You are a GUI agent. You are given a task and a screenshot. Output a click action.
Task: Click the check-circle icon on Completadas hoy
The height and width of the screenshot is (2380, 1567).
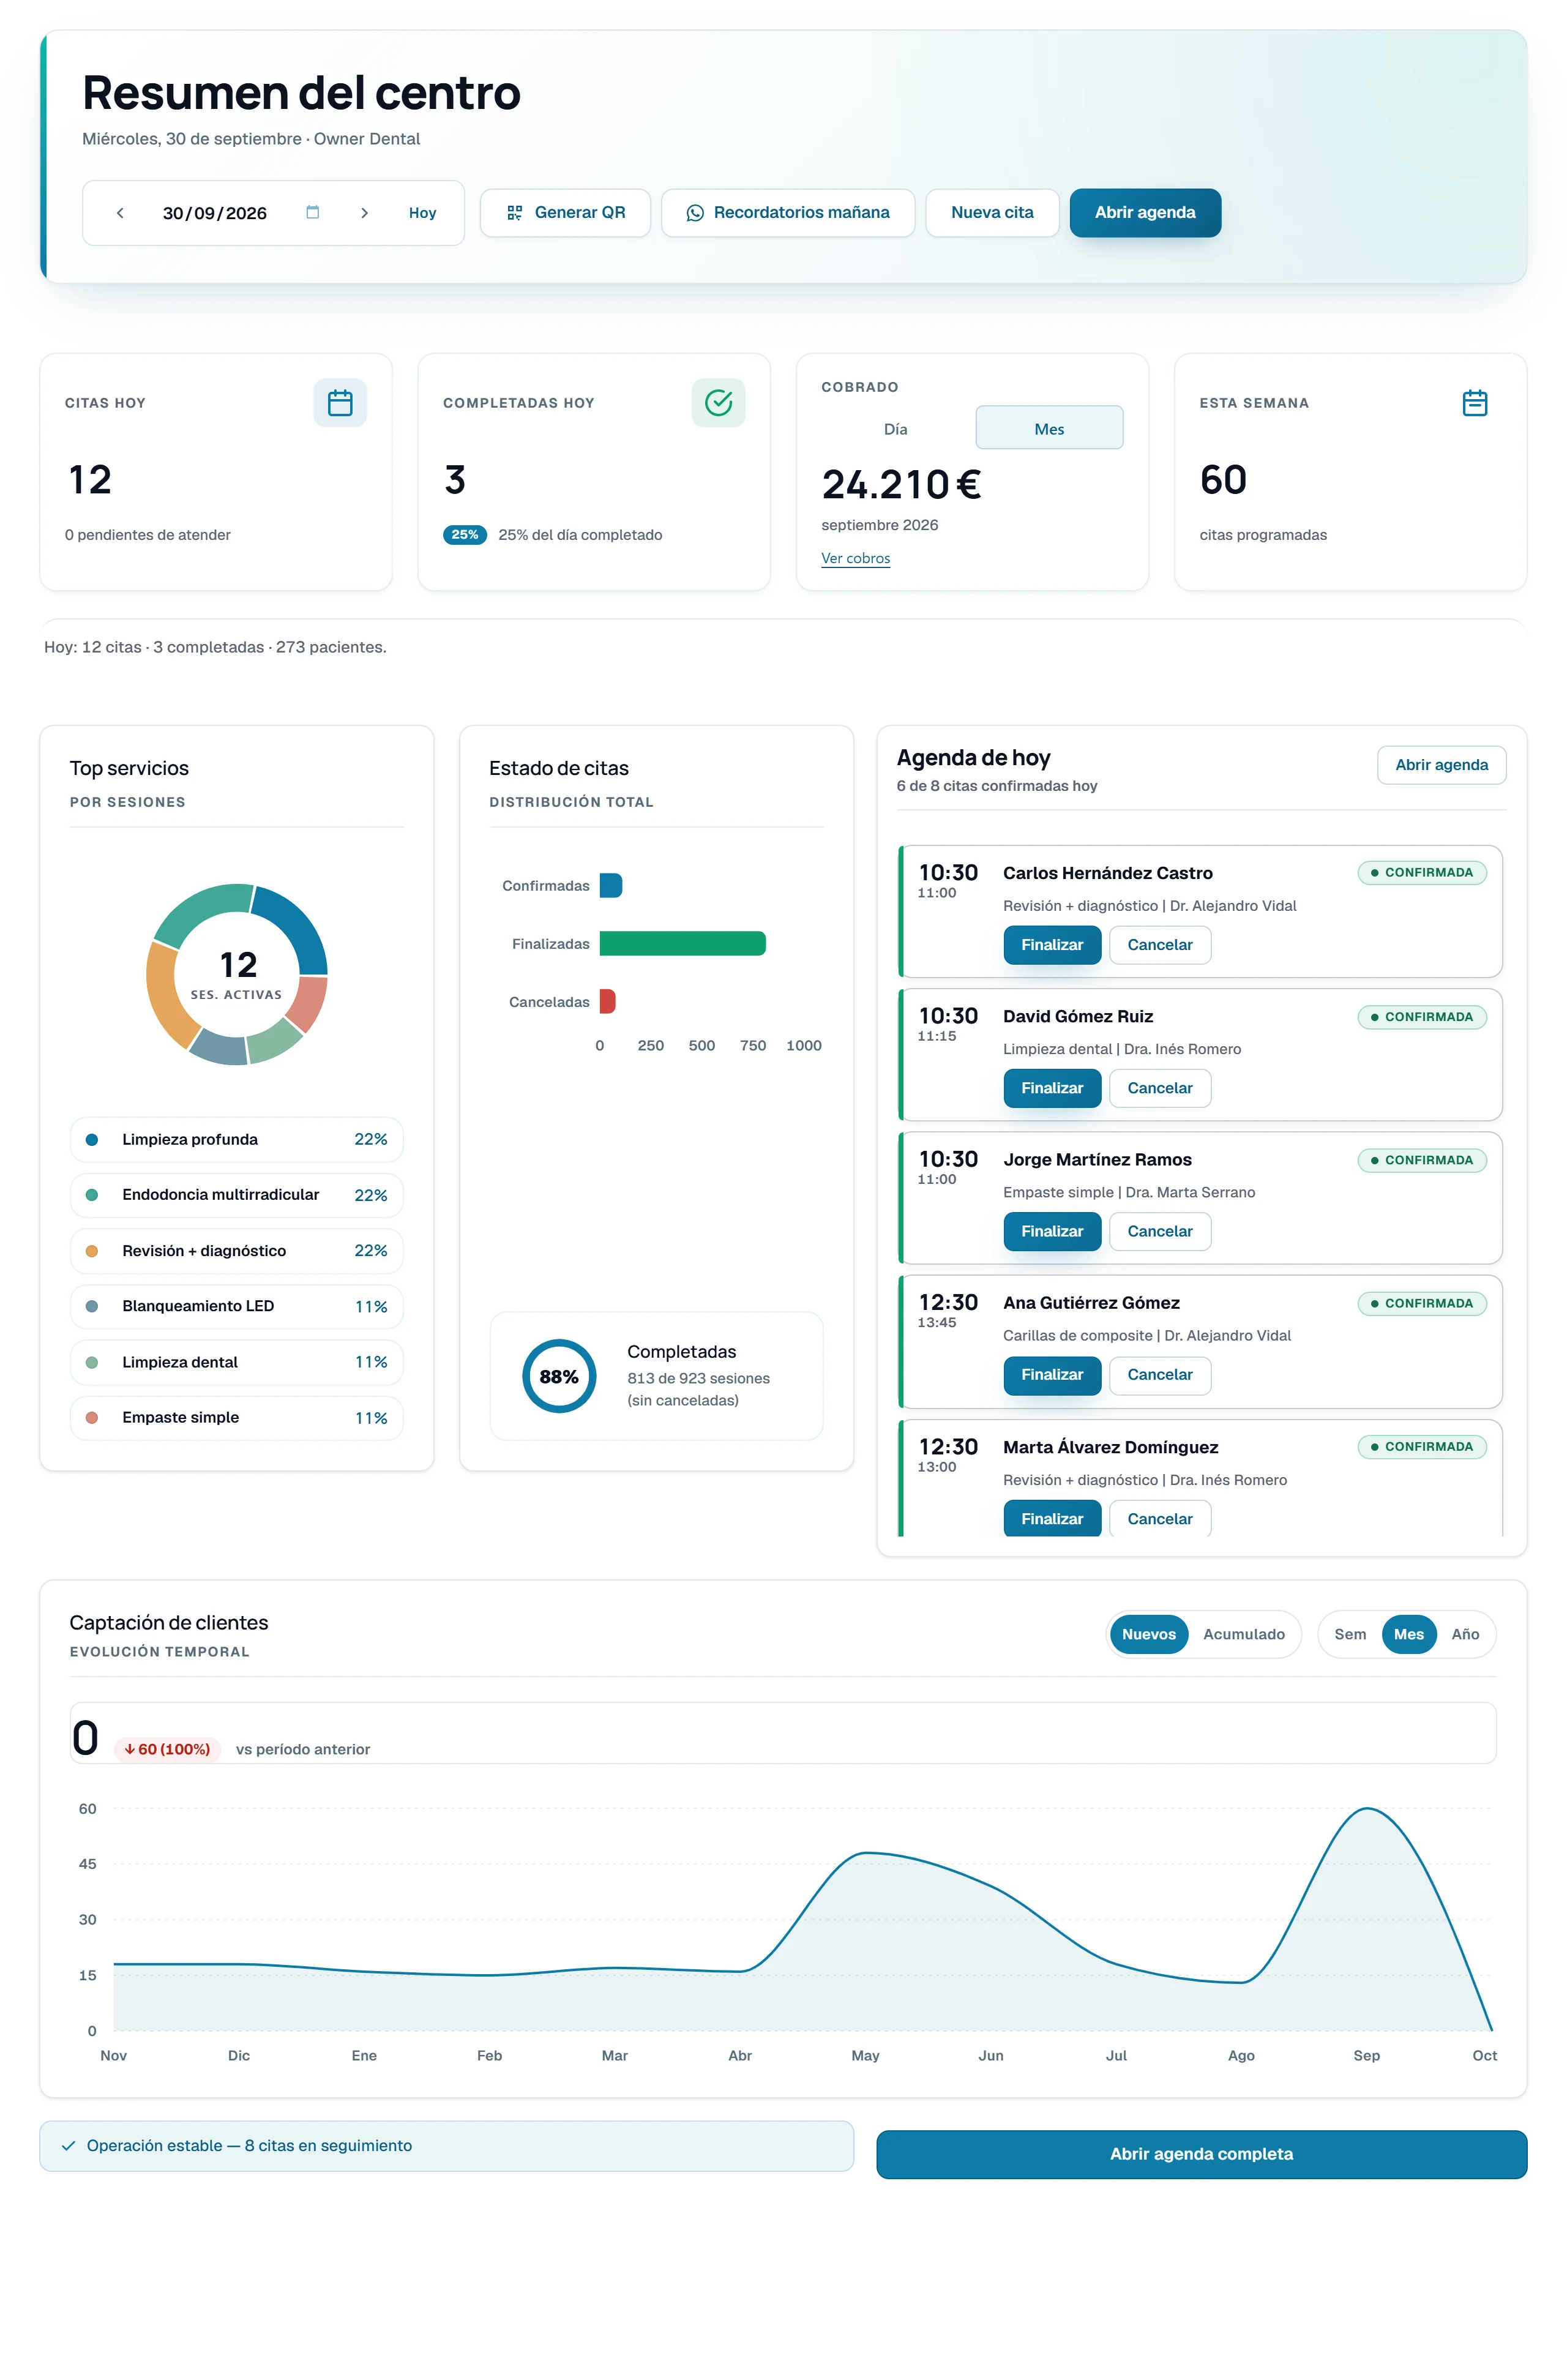(x=718, y=403)
